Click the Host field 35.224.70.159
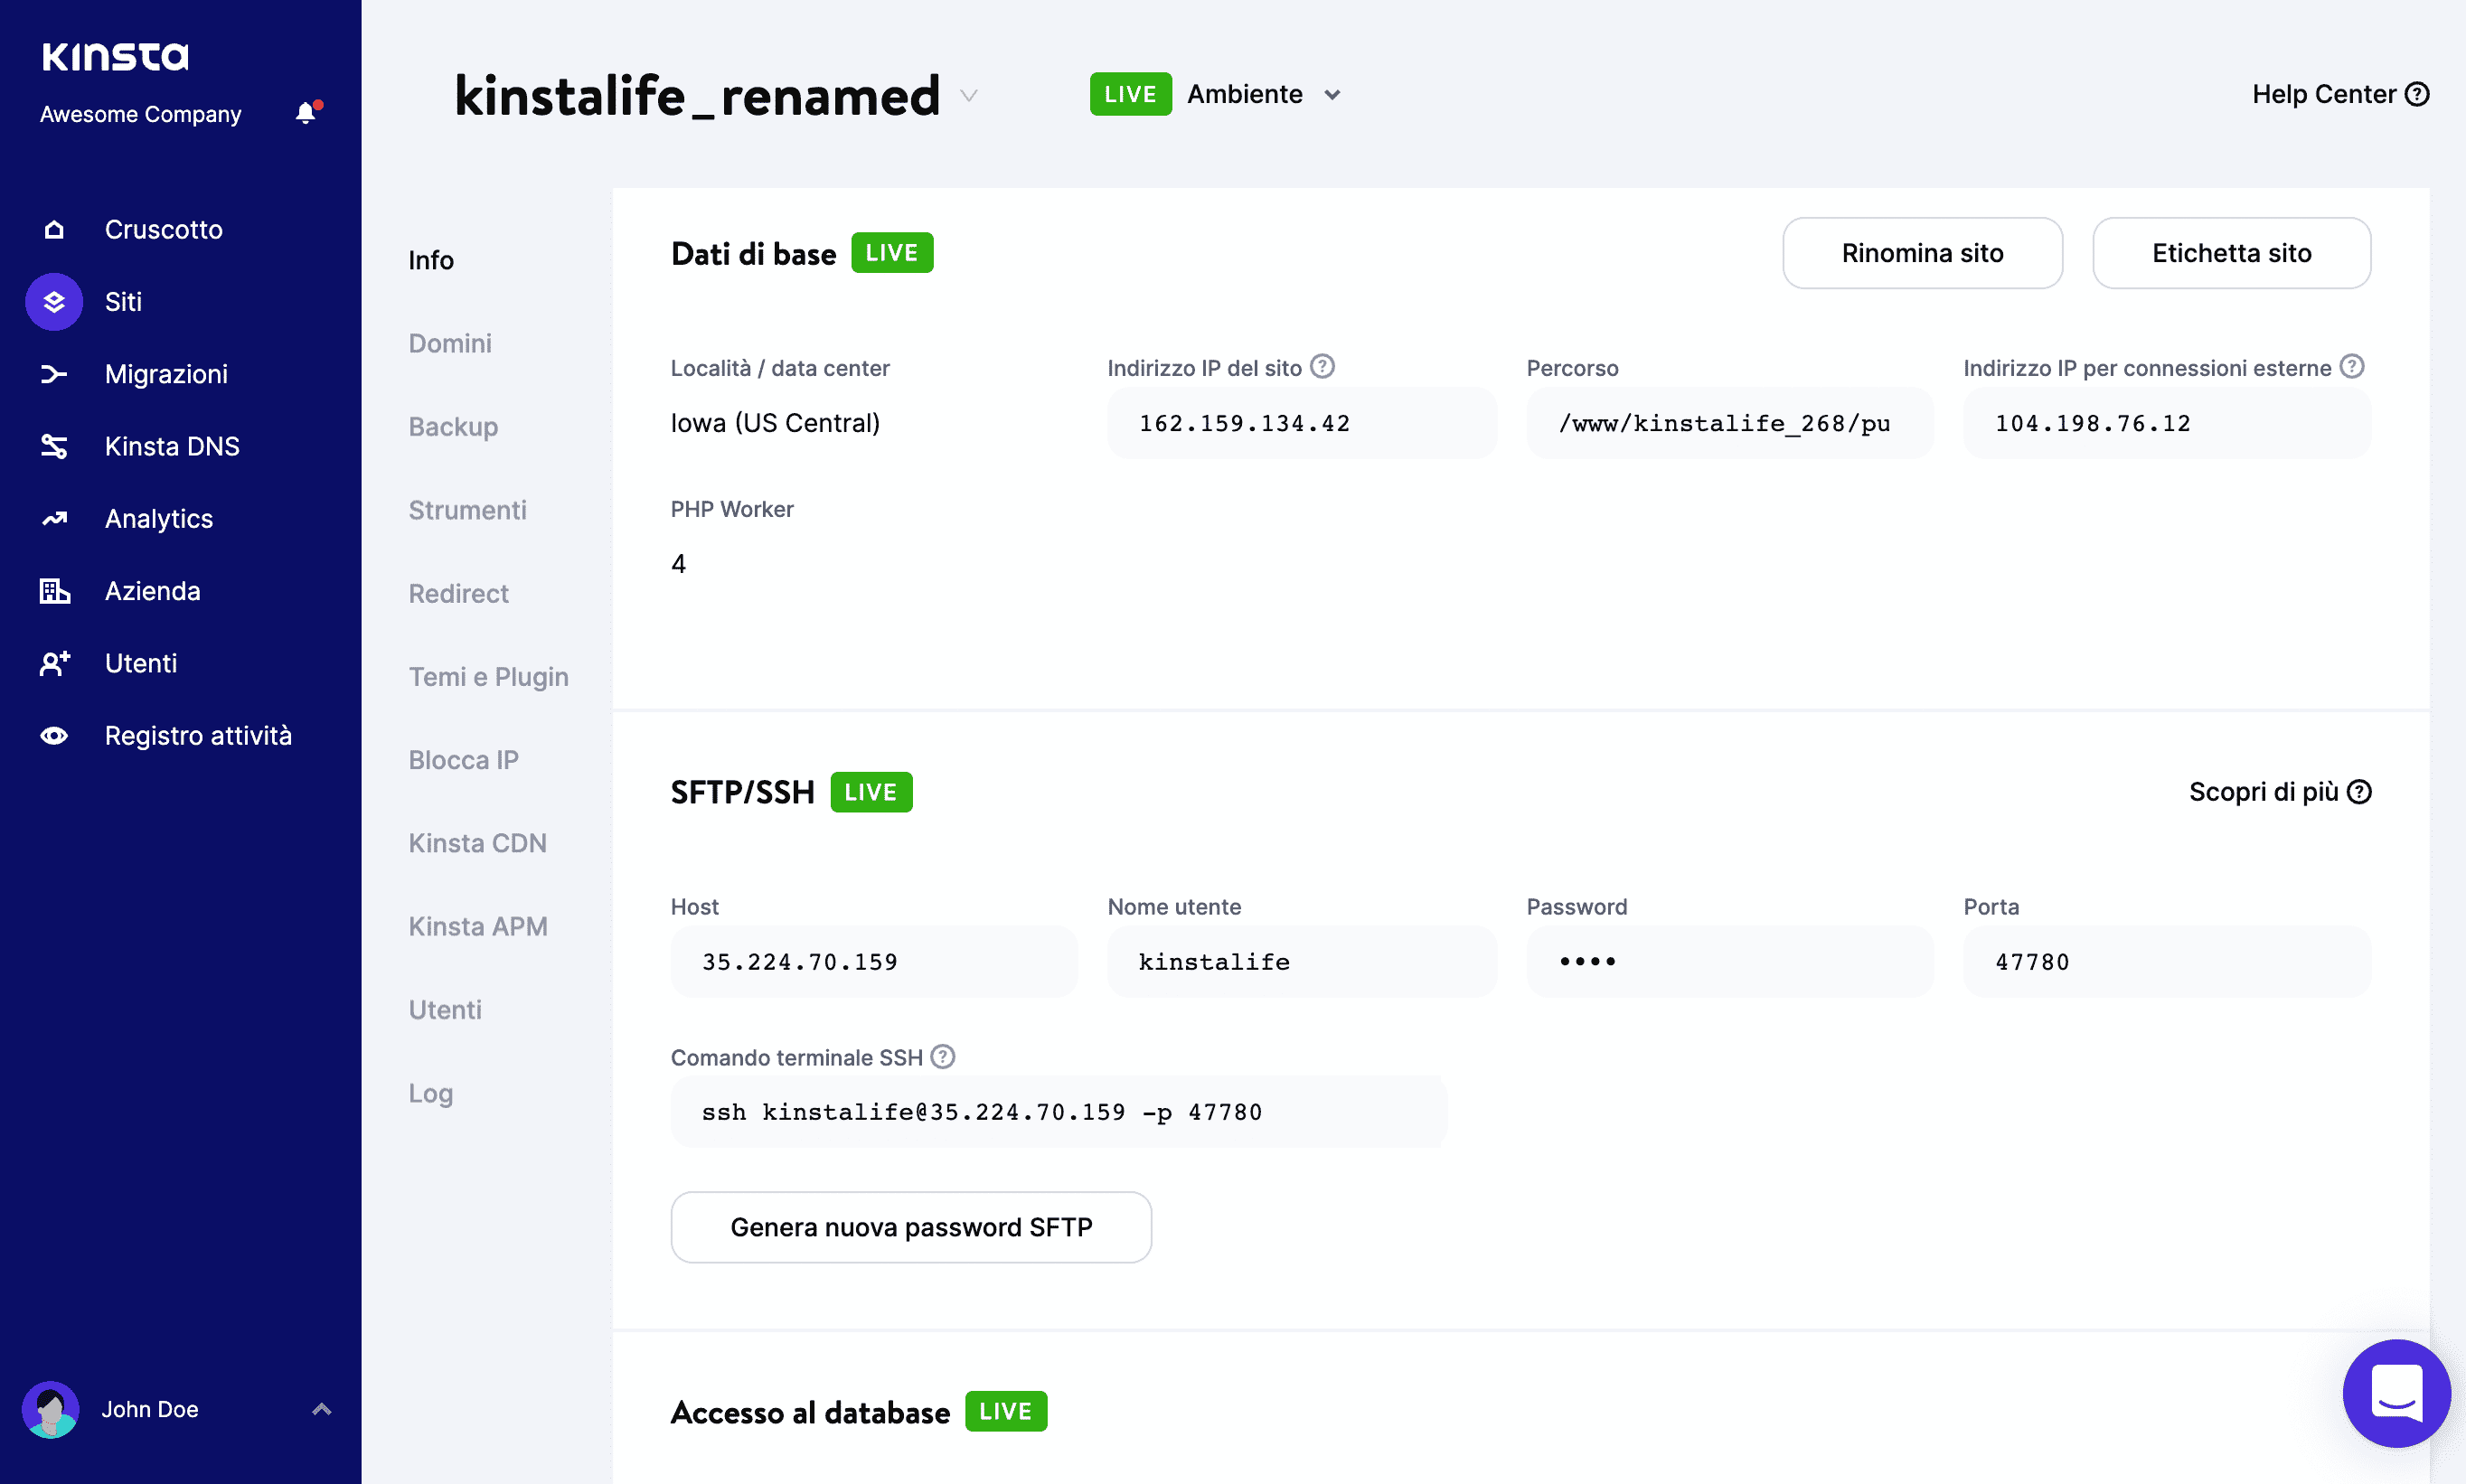 874,962
